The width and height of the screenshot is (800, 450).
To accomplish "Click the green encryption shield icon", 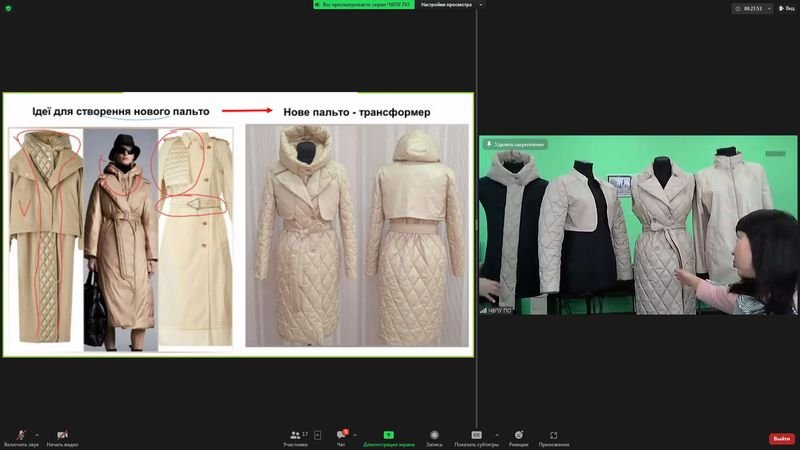I will tap(8, 8).
